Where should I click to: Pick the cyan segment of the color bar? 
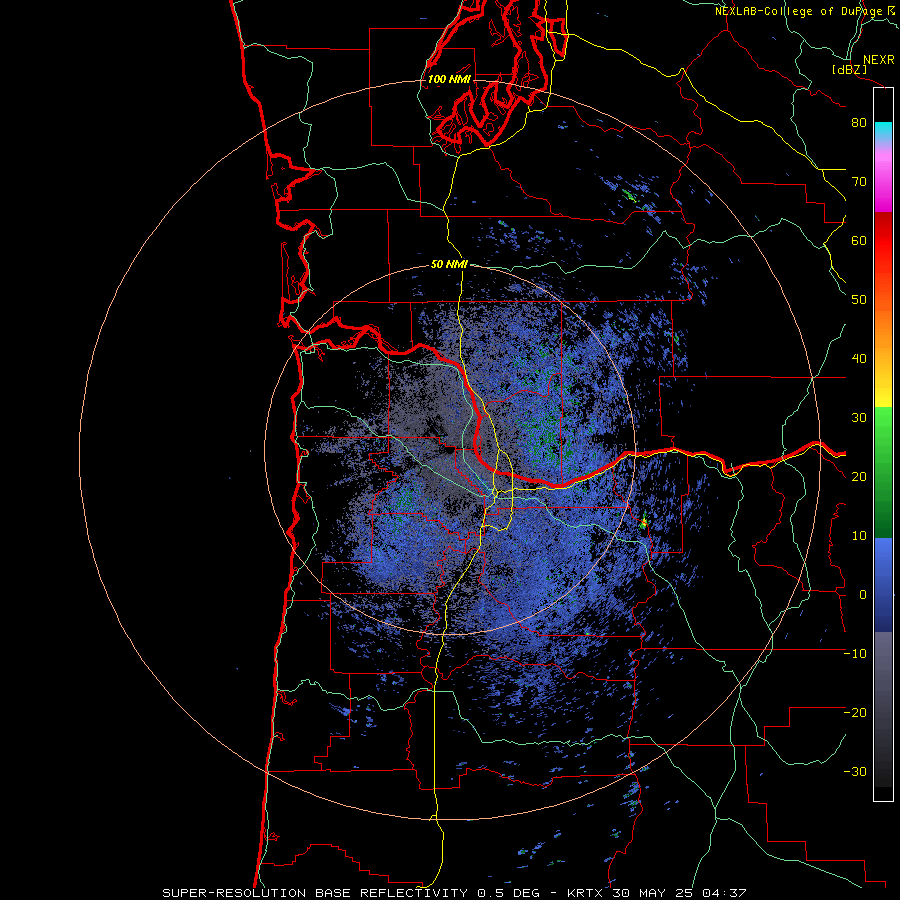[x=883, y=131]
